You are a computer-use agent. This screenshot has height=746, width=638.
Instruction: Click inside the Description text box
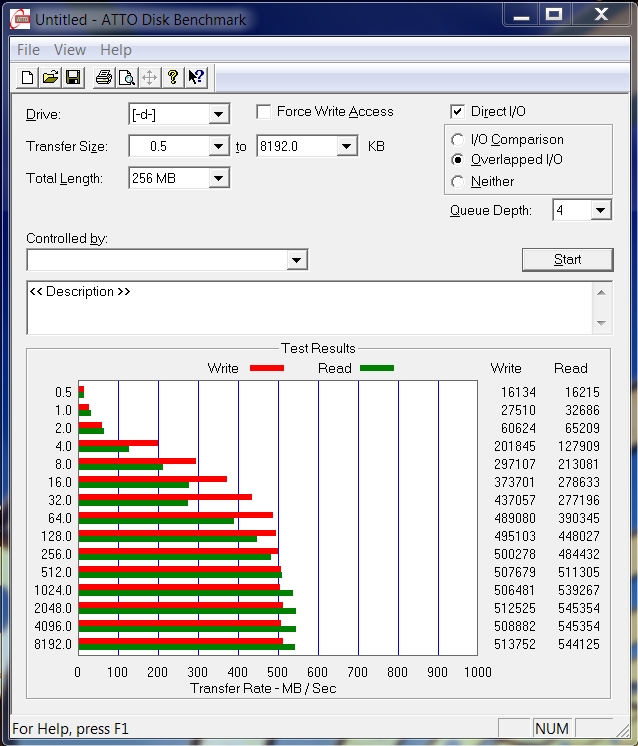(x=300, y=308)
